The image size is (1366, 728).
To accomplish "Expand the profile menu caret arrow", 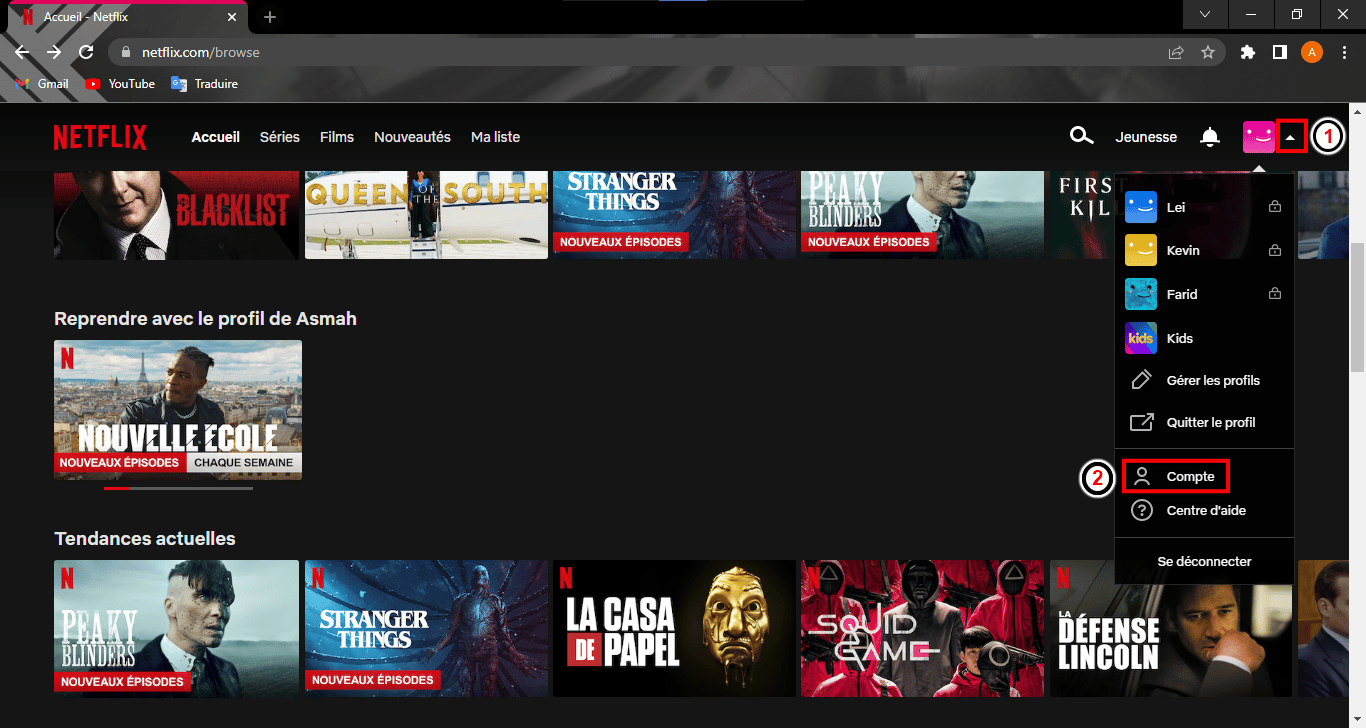I will tap(1291, 137).
